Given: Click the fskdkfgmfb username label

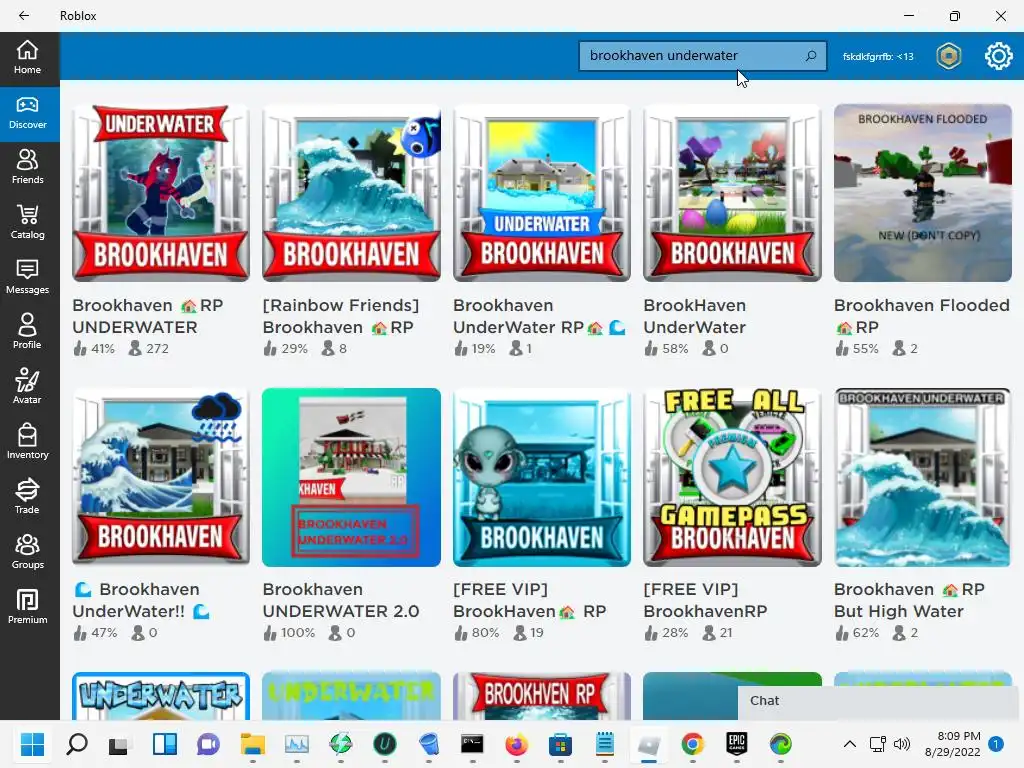Looking at the screenshot, I should coord(878,57).
